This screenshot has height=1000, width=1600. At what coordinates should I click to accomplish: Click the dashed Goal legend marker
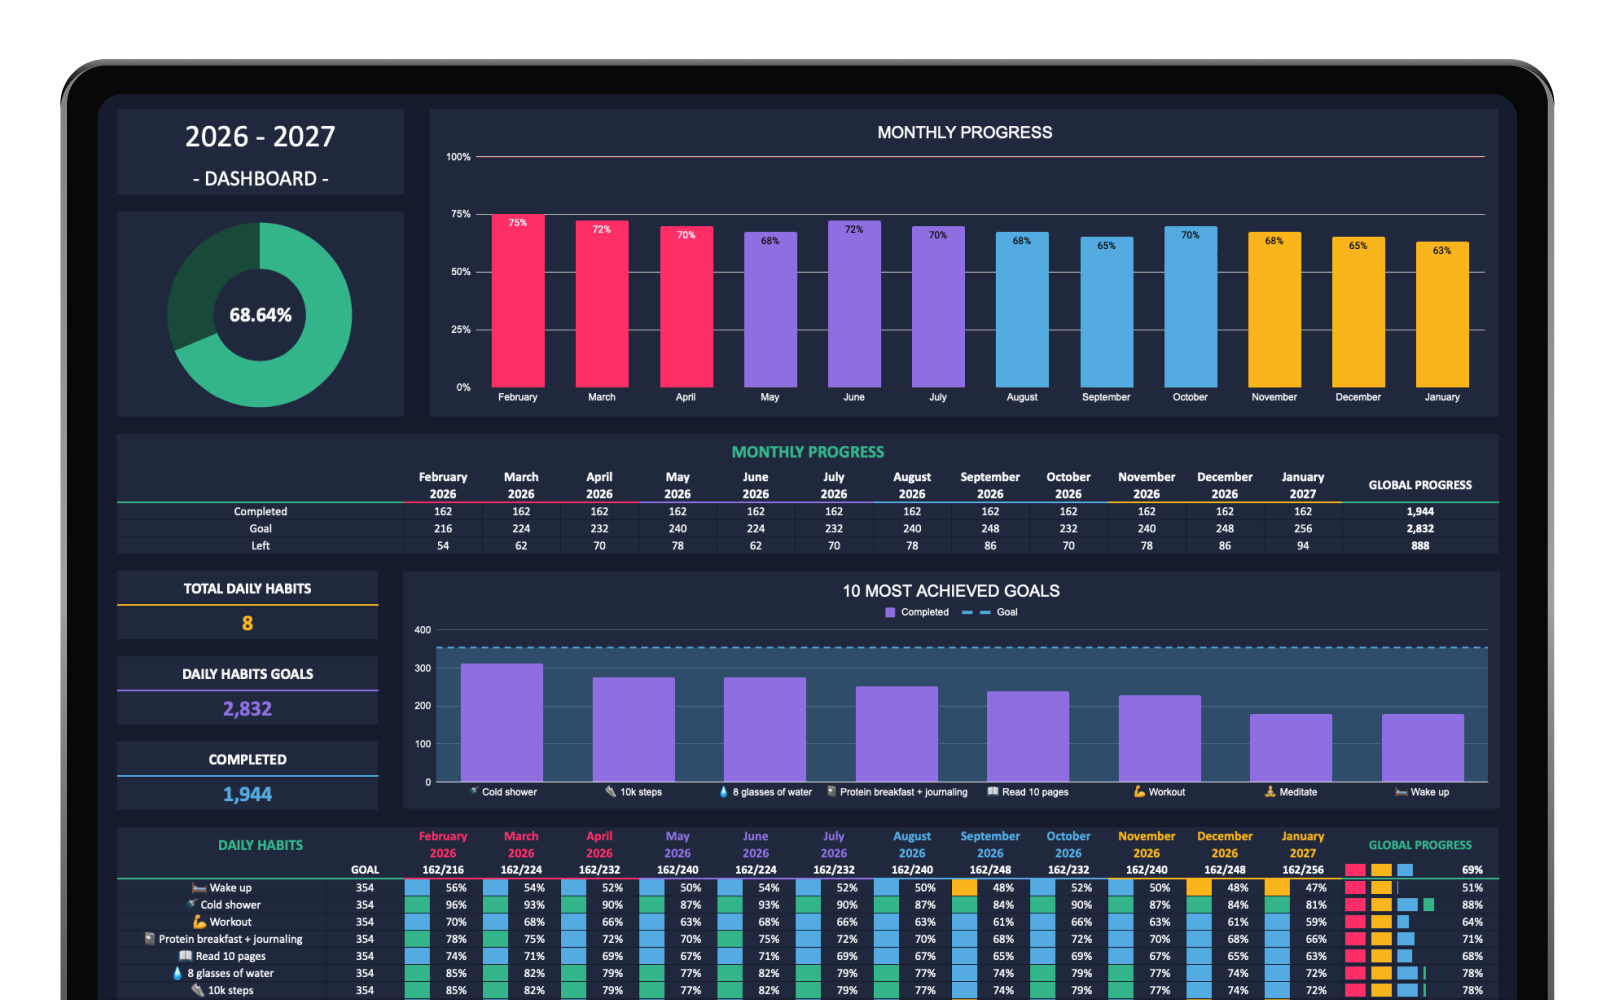tap(976, 612)
